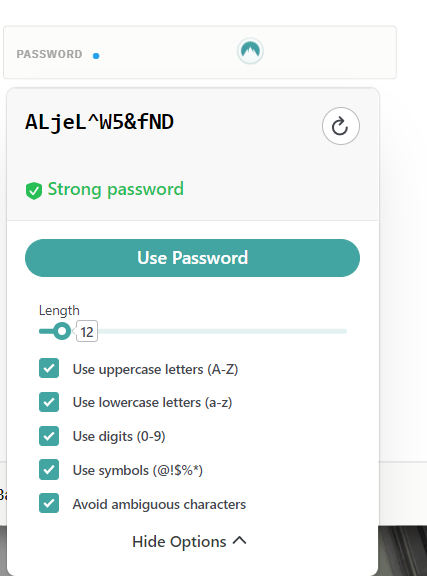Uncheck Use uppercase letters (A-Z)
Image resolution: width=427 pixels, height=576 pixels.
[x=49, y=368]
